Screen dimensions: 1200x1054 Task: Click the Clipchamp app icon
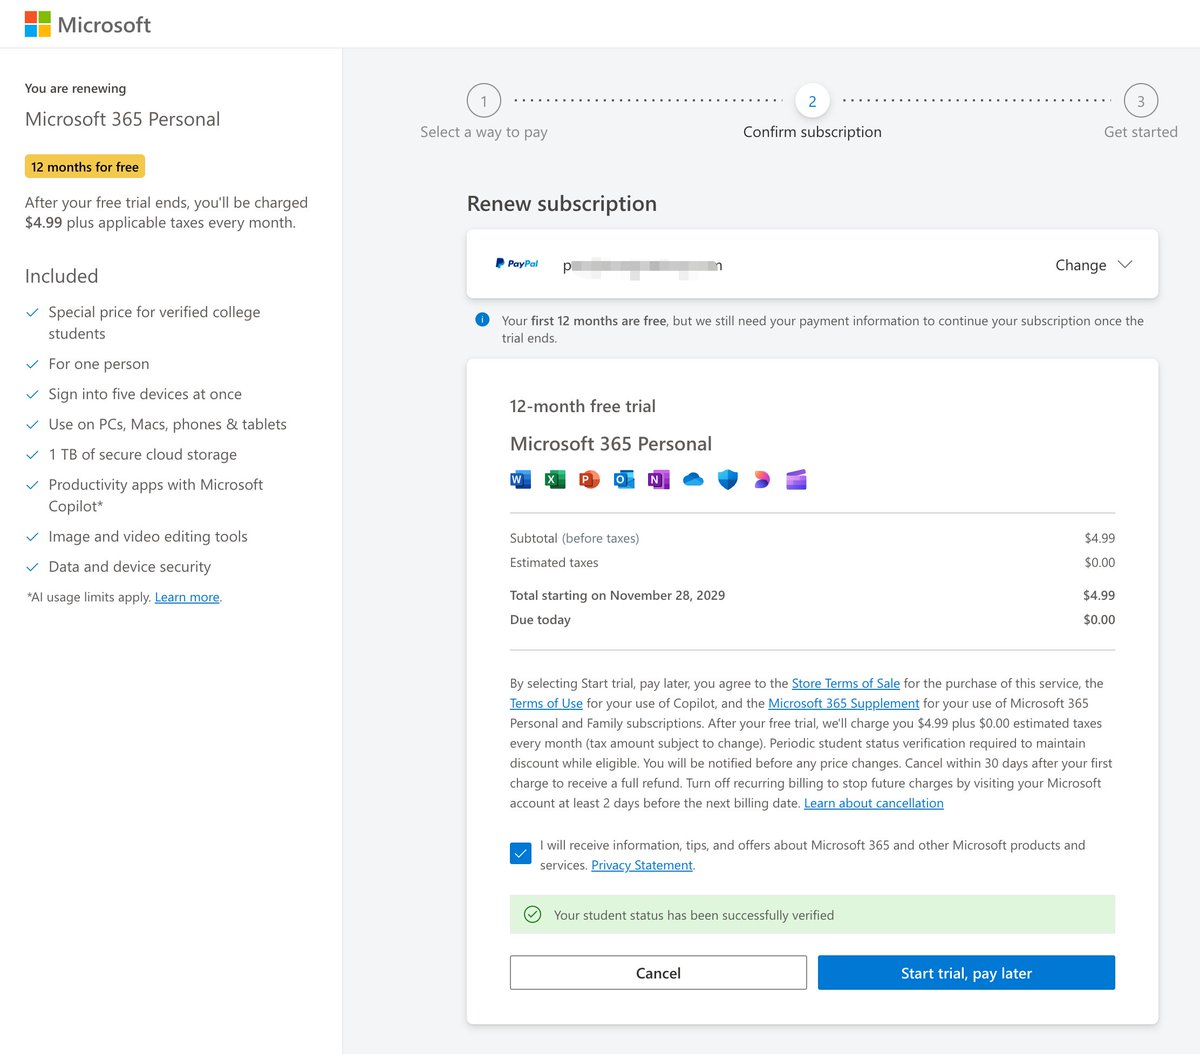(x=796, y=480)
